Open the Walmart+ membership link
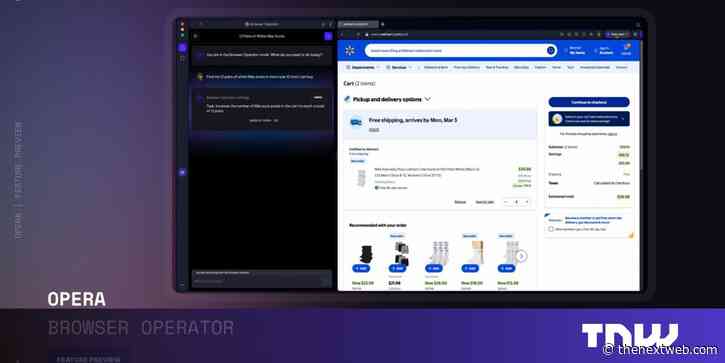The width and height of the screenshot is (725, 363). (x=593, y=220)
